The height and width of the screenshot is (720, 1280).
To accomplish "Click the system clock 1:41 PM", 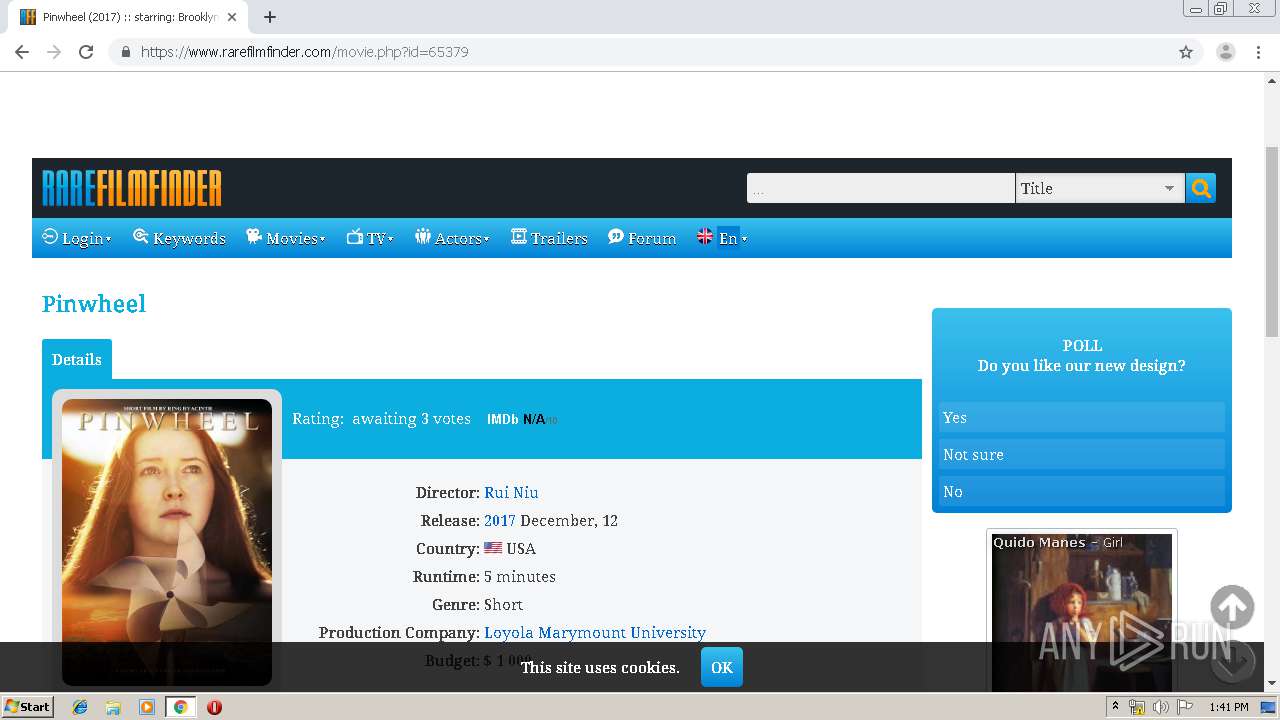I will [x=1229, y=707].
